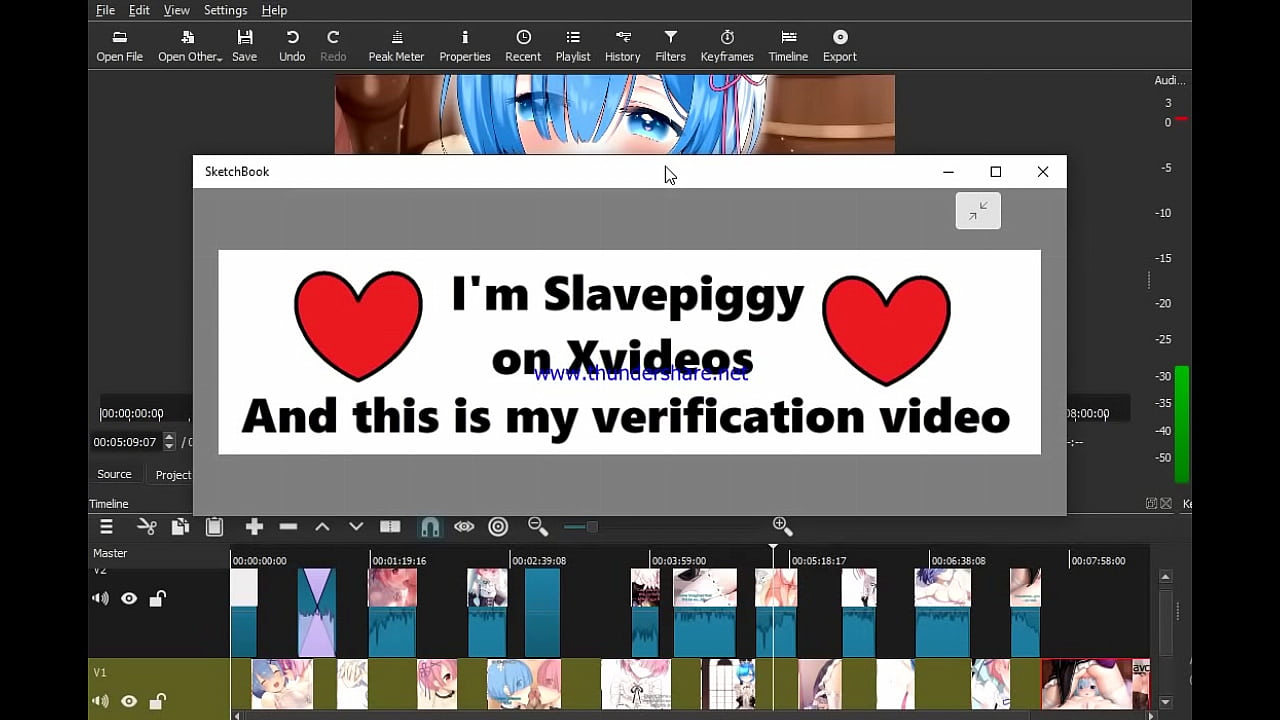Toggle snapping with the magnet icon
The height and width of the screenshot is (720, 1280).
point(430,526)
